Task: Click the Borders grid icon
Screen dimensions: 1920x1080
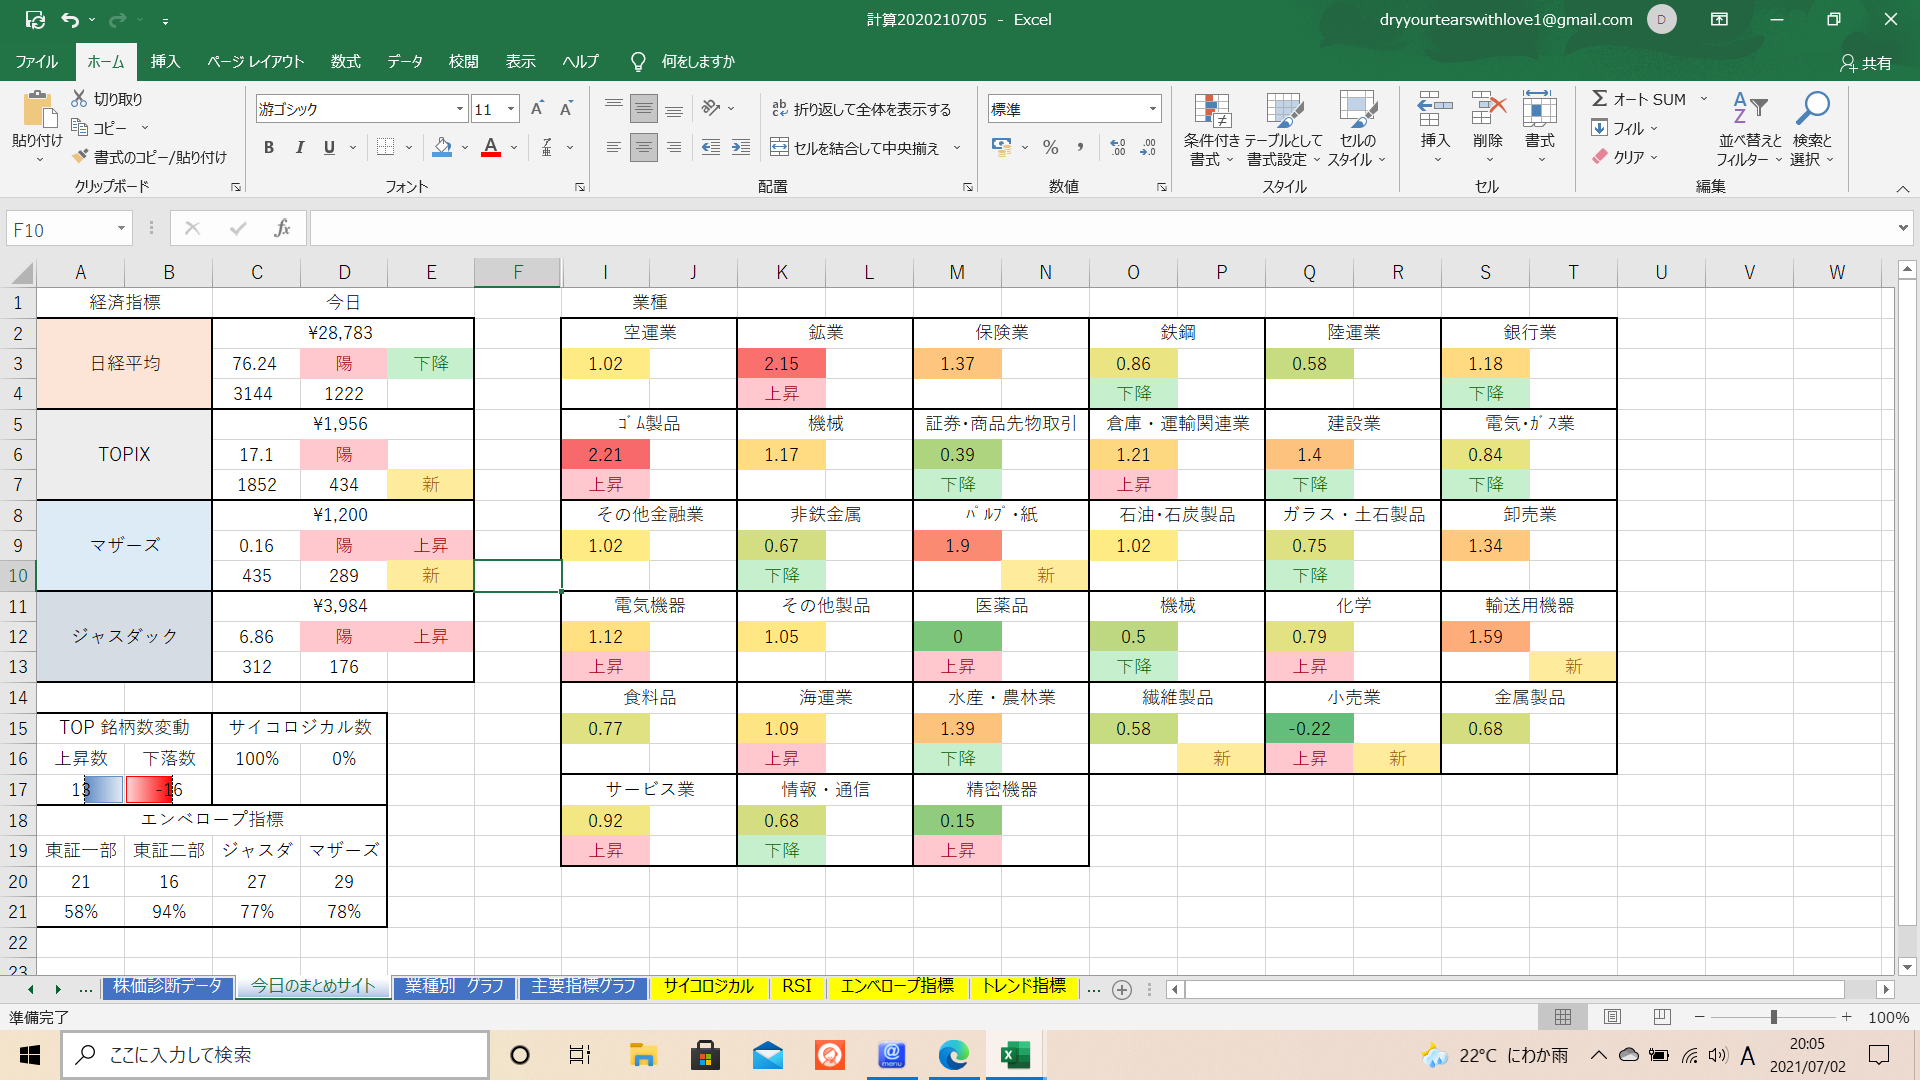Action: tap(385, 148)
